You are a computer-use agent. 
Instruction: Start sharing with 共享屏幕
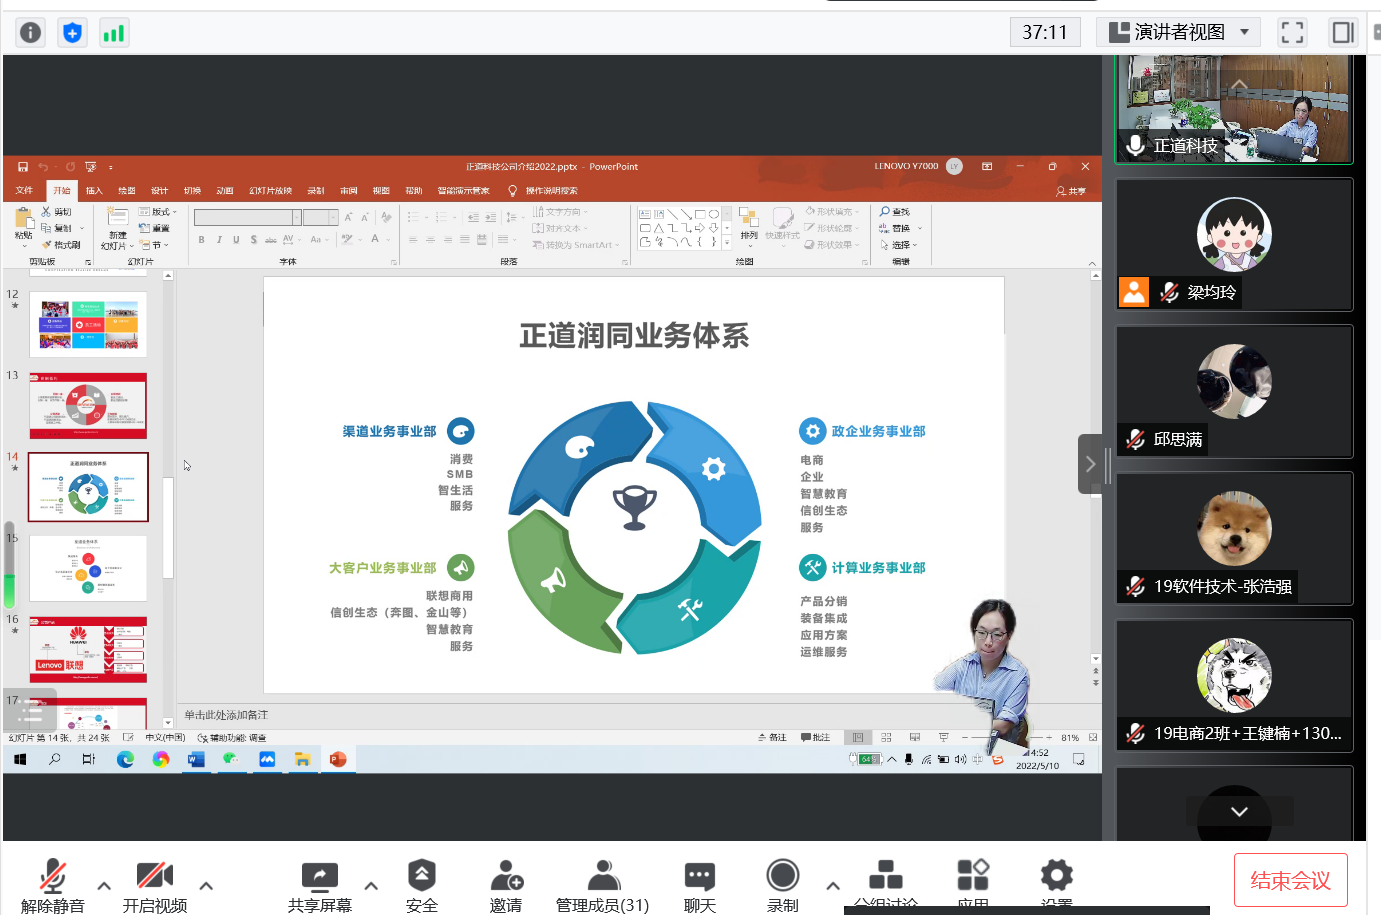(x=319, y=885)
